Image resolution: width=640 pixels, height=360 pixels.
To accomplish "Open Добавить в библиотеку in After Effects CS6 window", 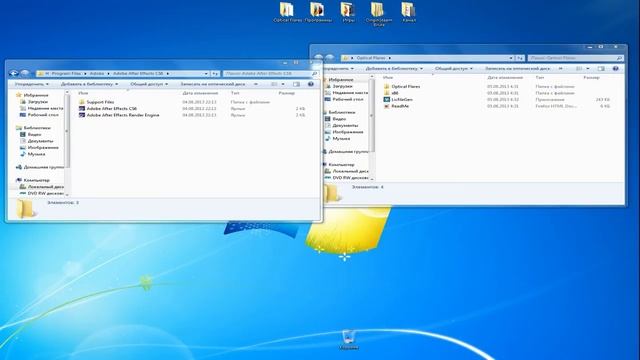I will click(89, 84).
